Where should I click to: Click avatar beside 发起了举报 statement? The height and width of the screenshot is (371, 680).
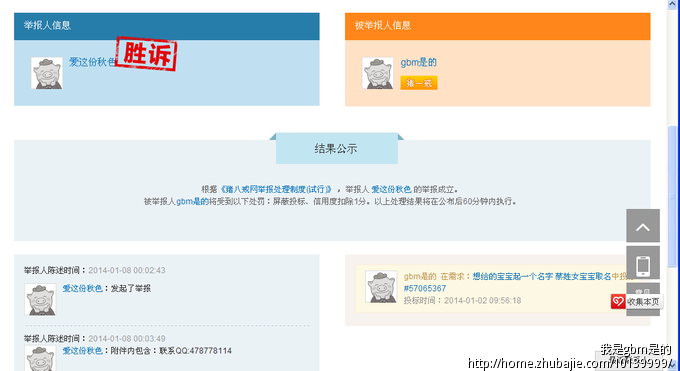40,299
